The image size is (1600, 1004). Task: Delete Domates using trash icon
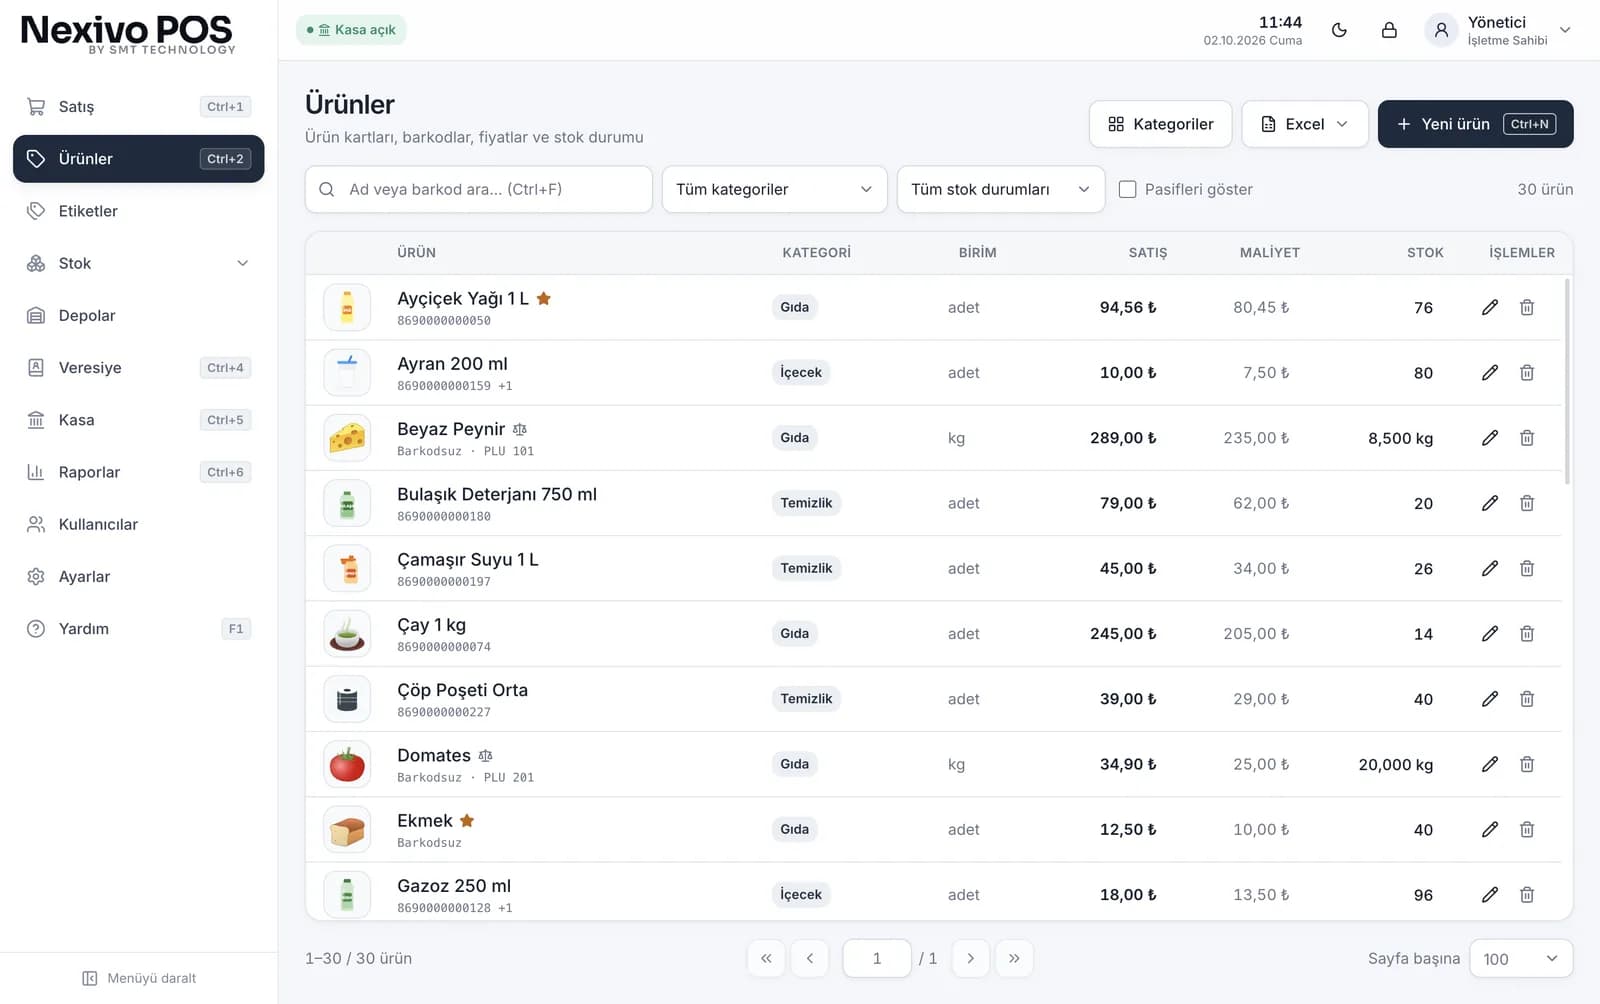[1527, 764]
